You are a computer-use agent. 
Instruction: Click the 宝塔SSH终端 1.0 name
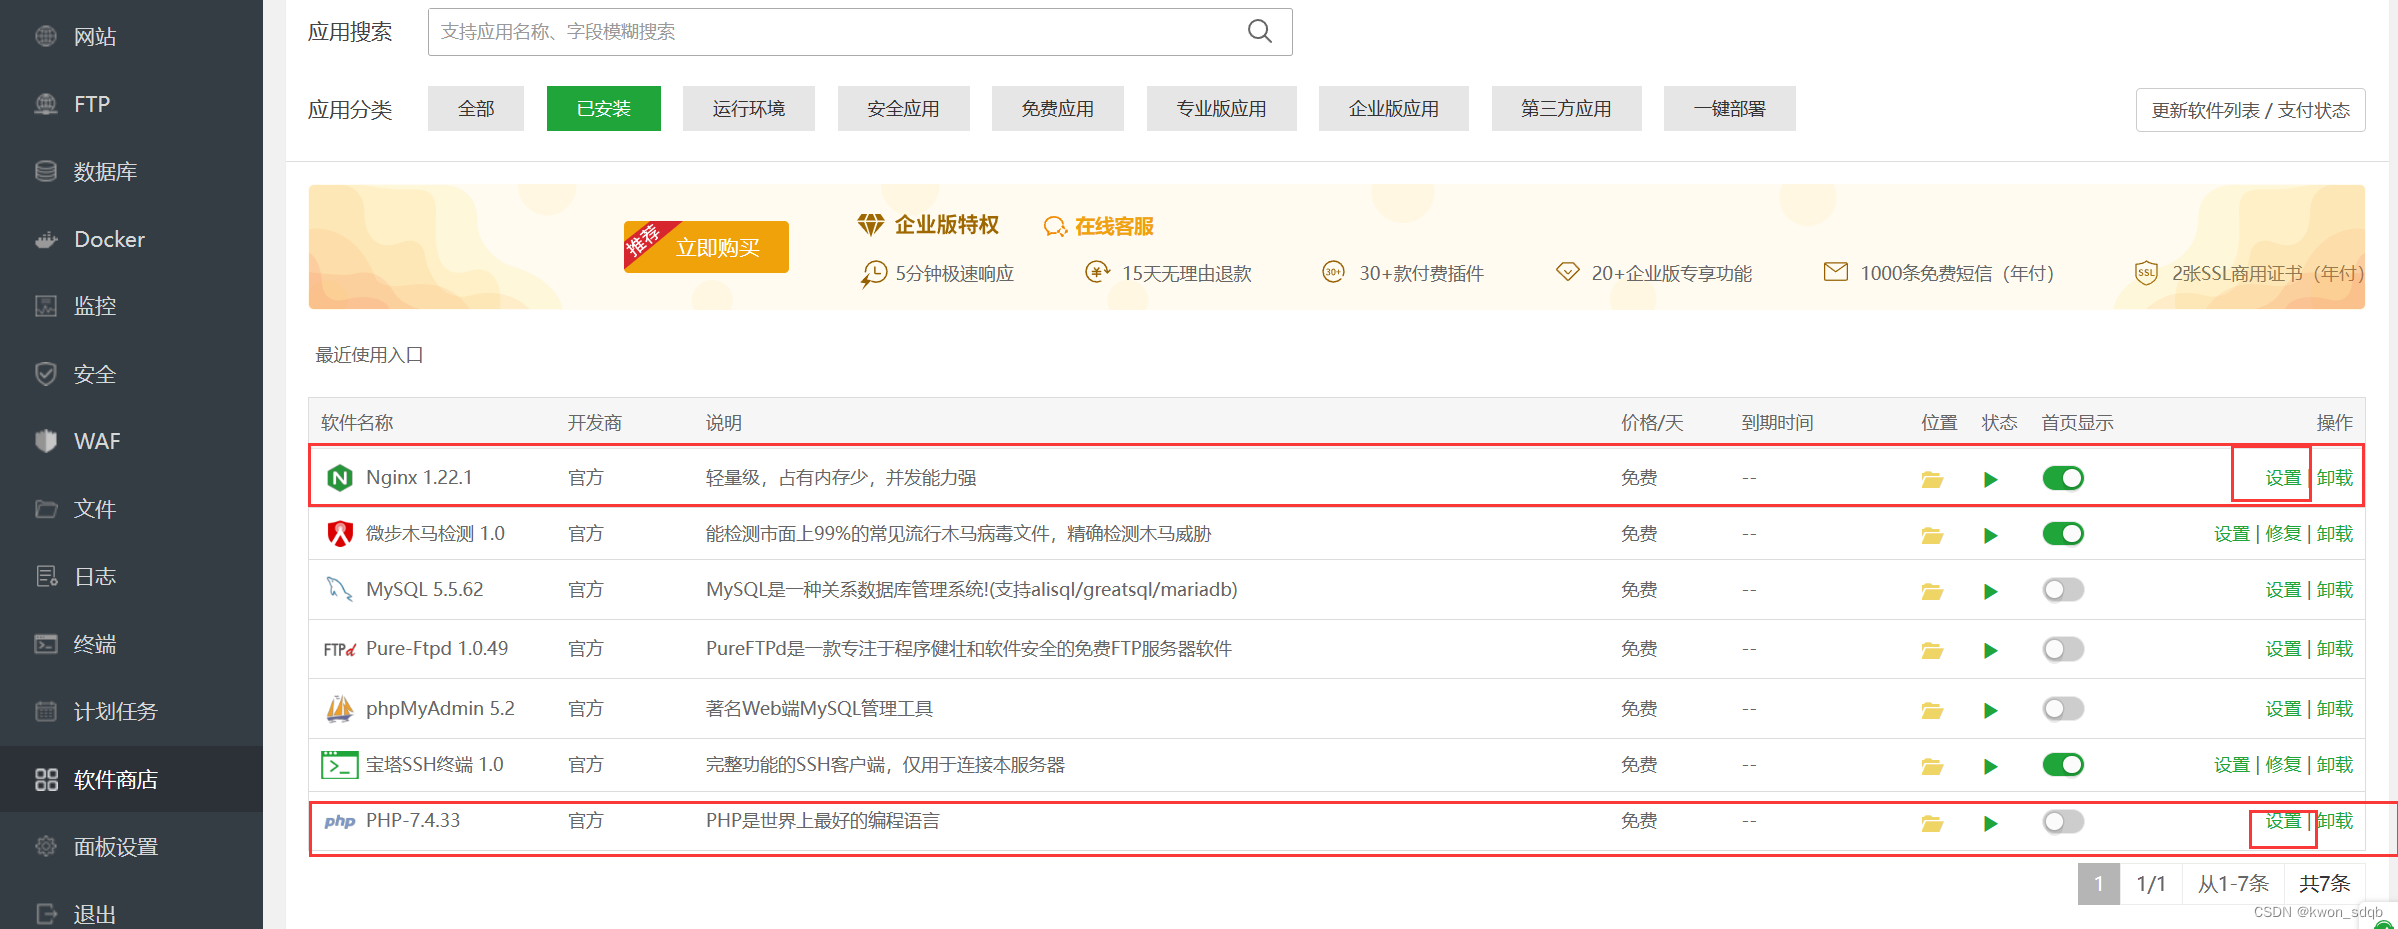(435, 764)
